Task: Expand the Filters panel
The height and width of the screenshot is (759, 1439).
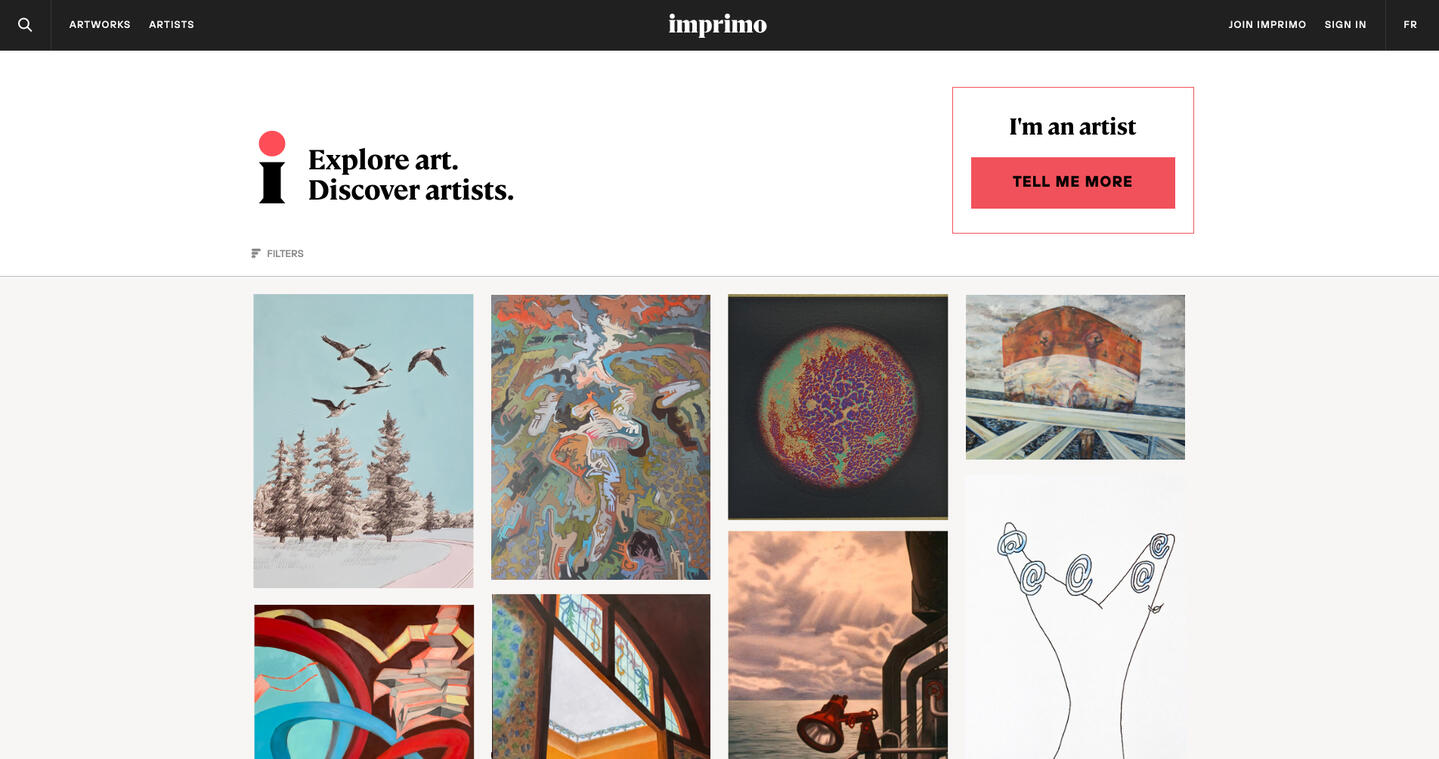Action: coord(284,254)
